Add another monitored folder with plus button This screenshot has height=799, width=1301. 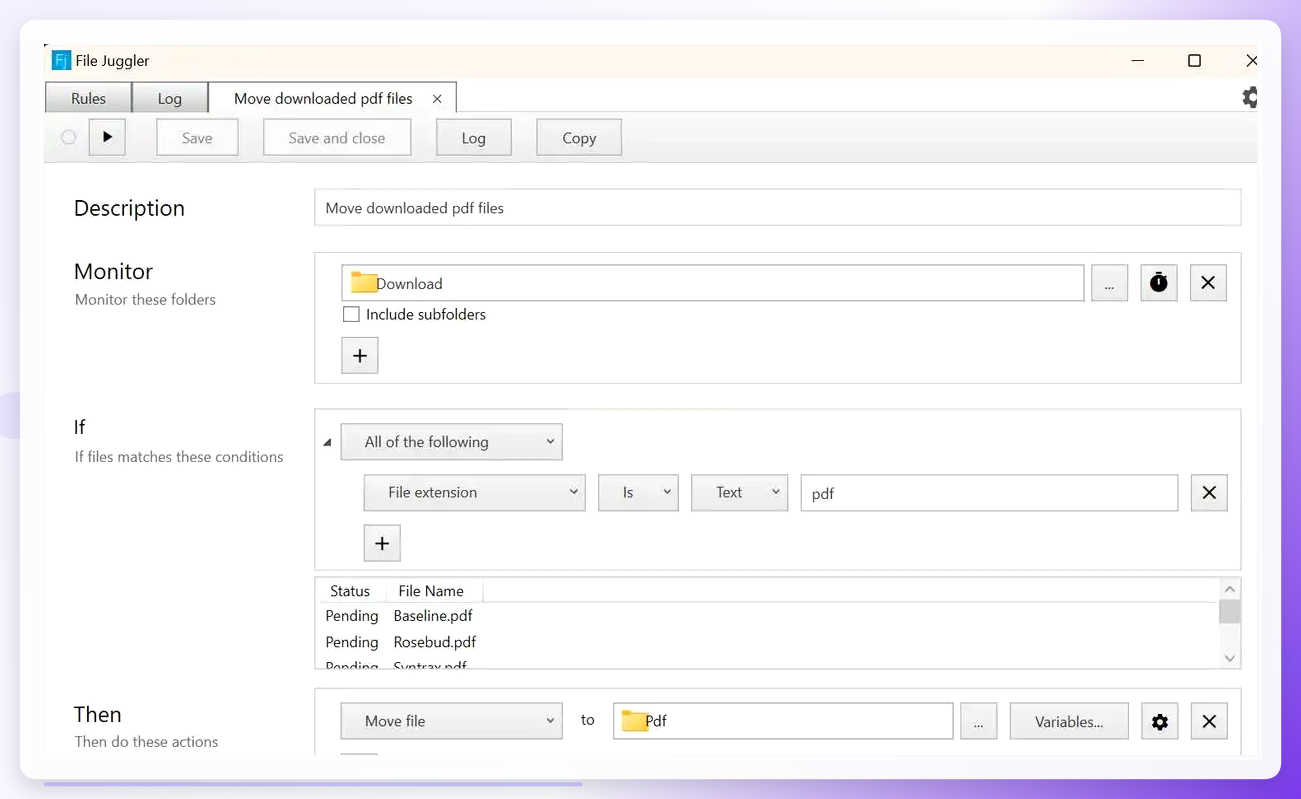(x=360, y=355)
